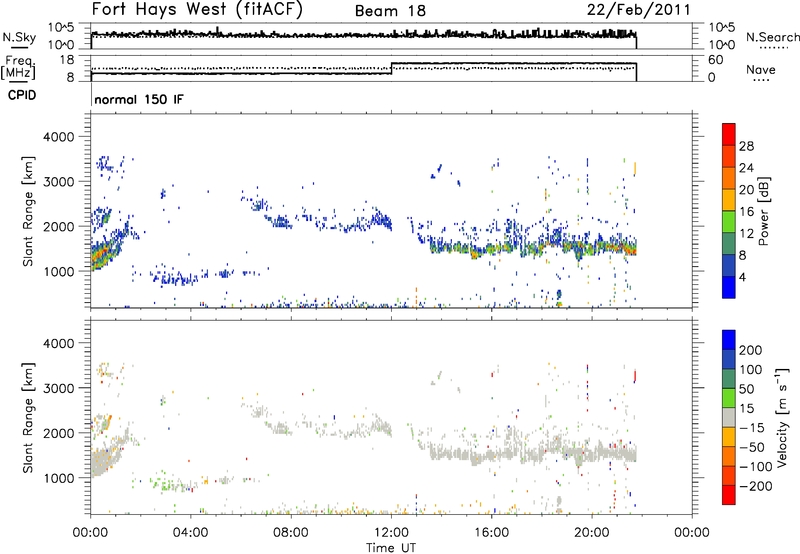This screenshot has width=800, height=554.
Task: Click the 'Beam 18' label
Action: pos(390,11)
